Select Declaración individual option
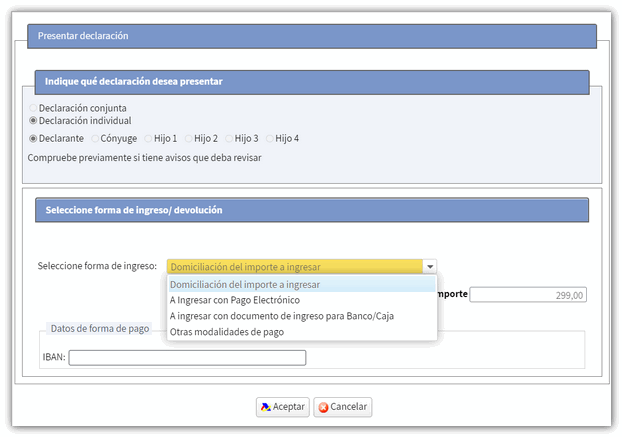Image resolution: width=622 pixels, height=437 pixels. click(x=33, y=121)
